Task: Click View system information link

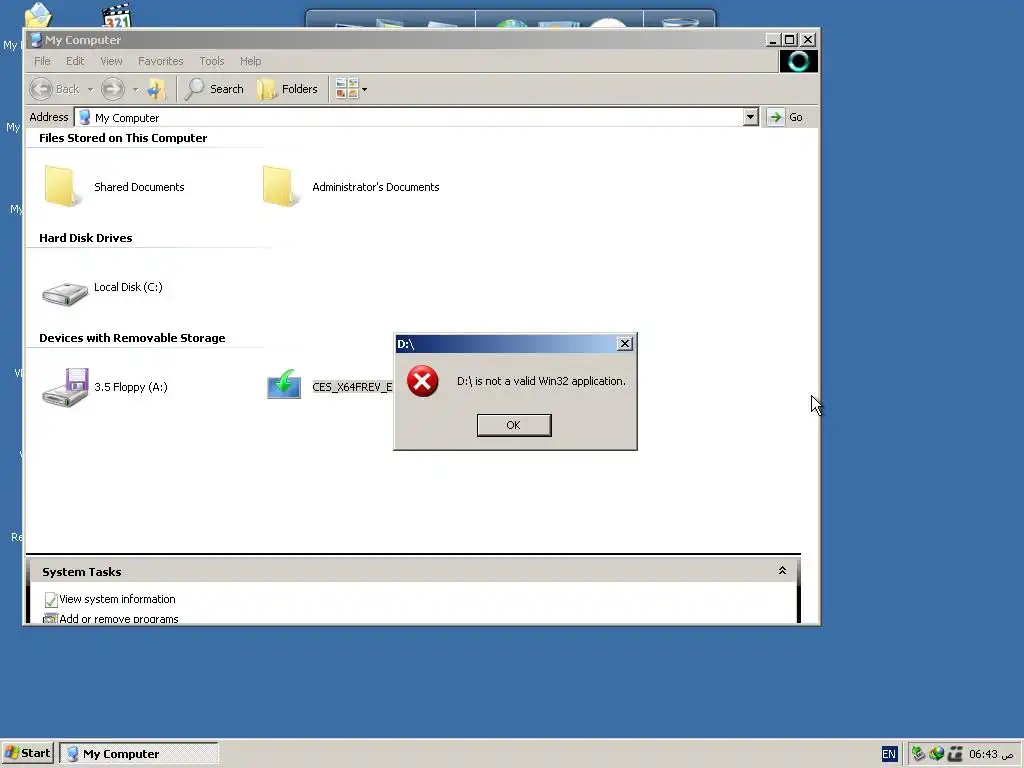Action: point(117,599)
